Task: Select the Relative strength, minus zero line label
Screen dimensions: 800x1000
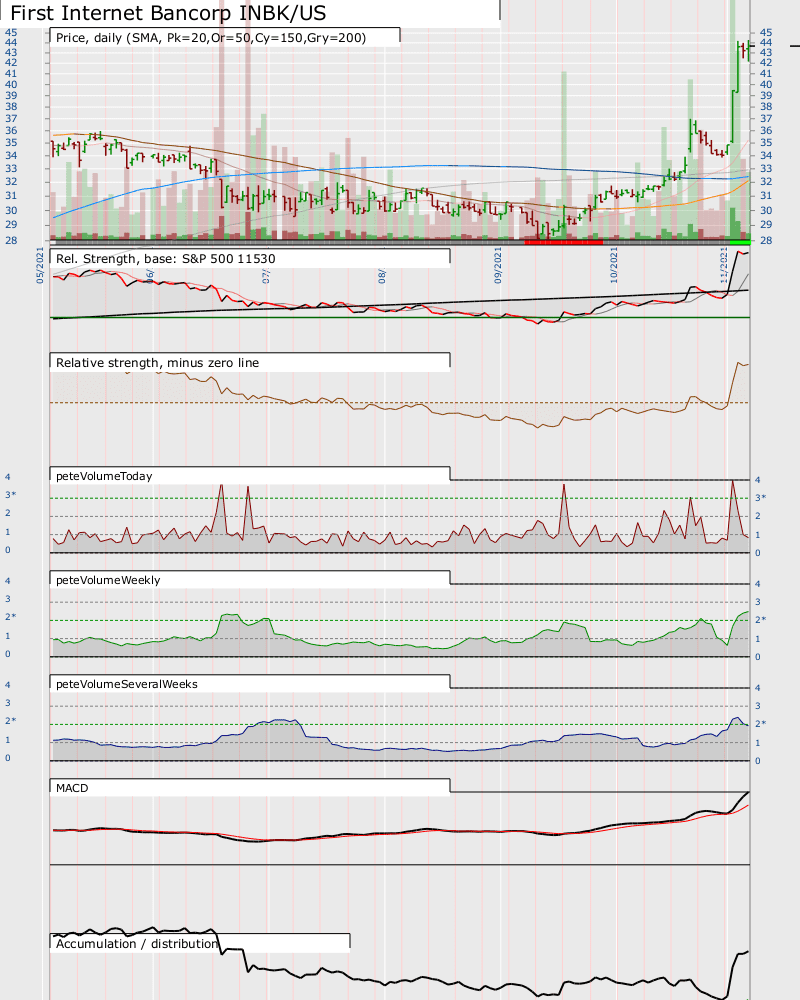Action: (158, 362)
